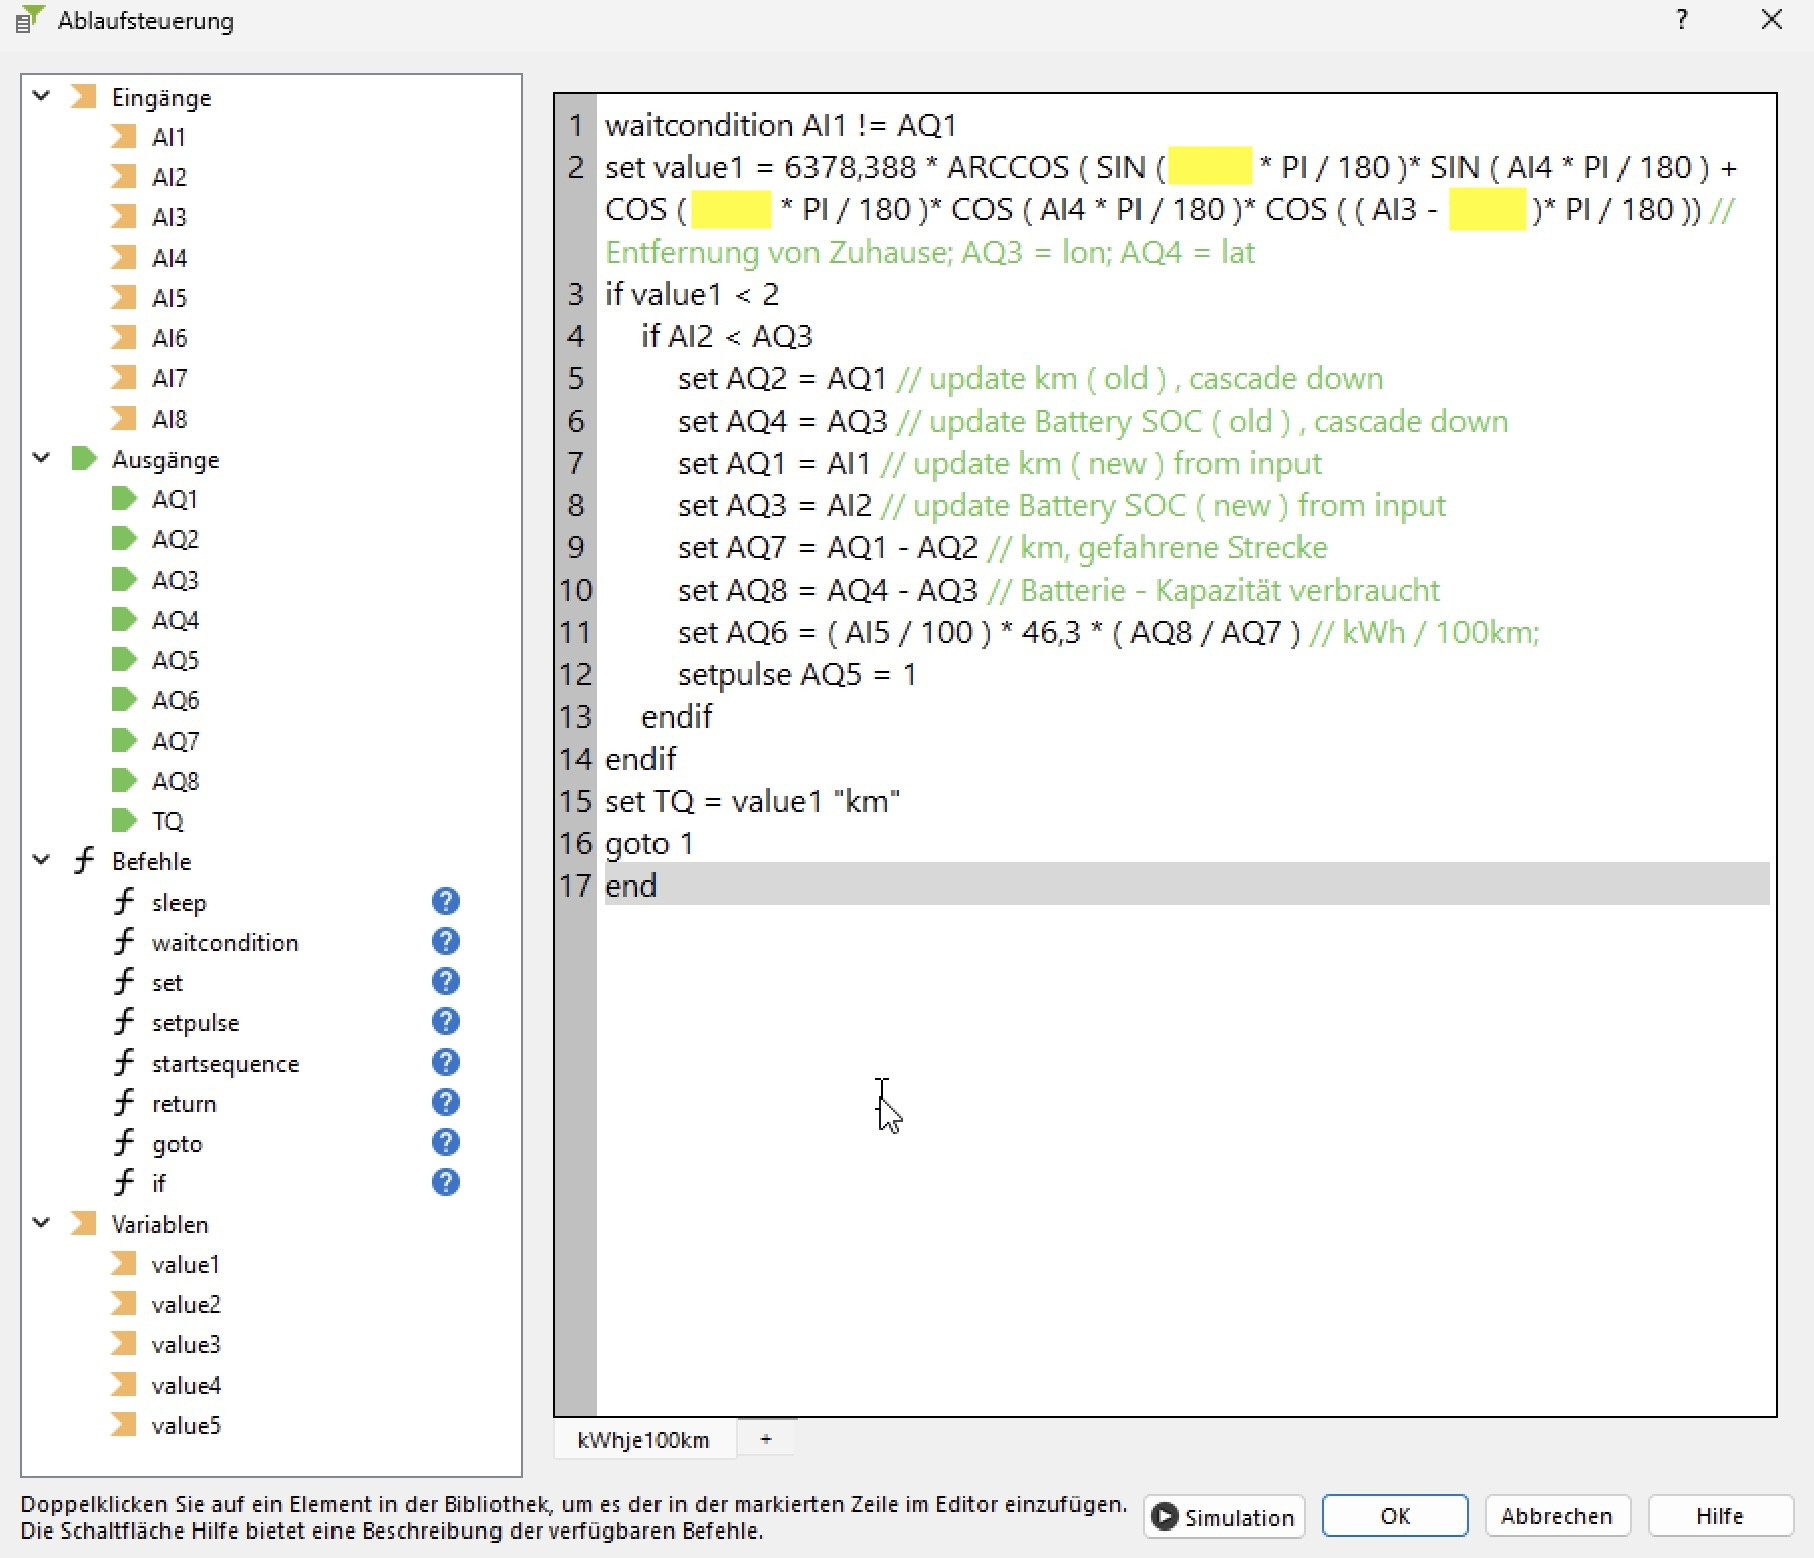Open help for the sleep command
The width and height of the screenshot is (1814, 1558).
point(445,901)
